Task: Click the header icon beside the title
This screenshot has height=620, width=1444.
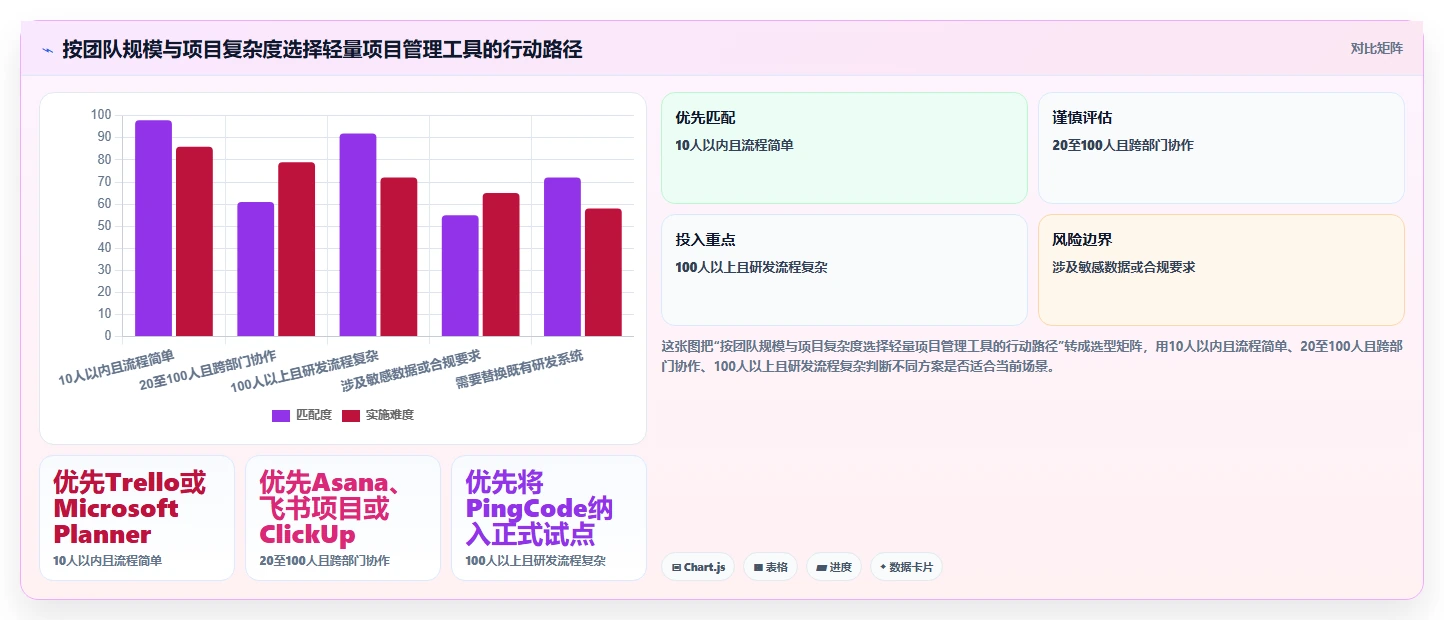Action: [x=47, y=49]
